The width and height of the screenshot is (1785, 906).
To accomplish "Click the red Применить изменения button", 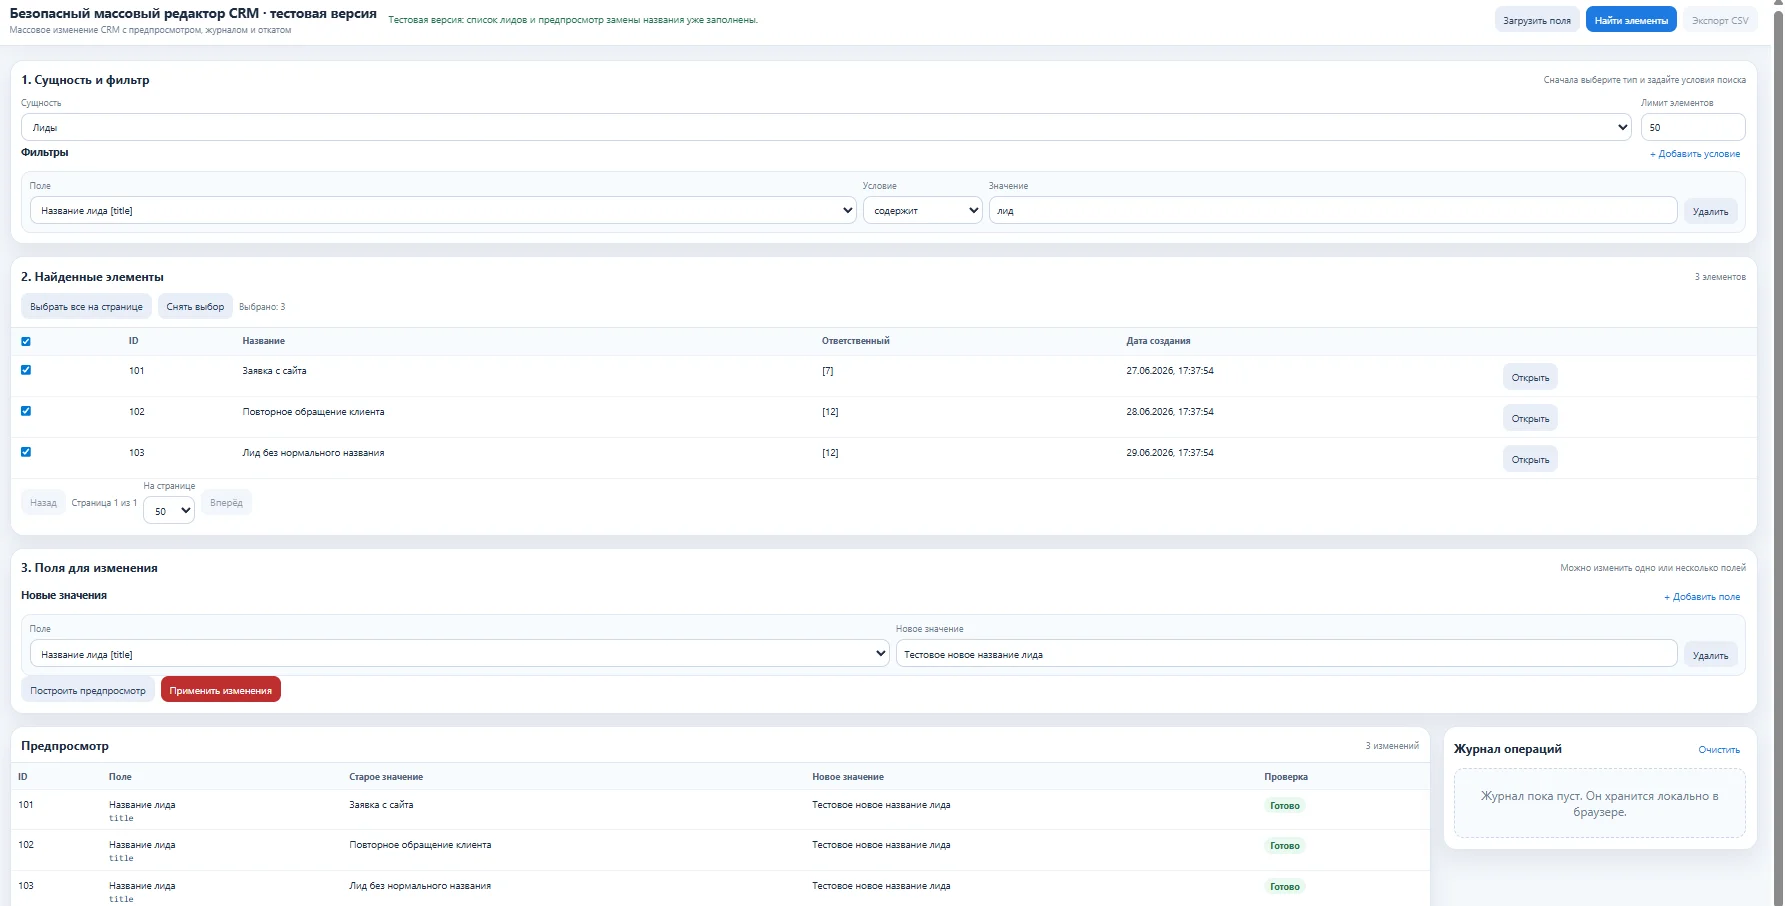I will point(221,690).
